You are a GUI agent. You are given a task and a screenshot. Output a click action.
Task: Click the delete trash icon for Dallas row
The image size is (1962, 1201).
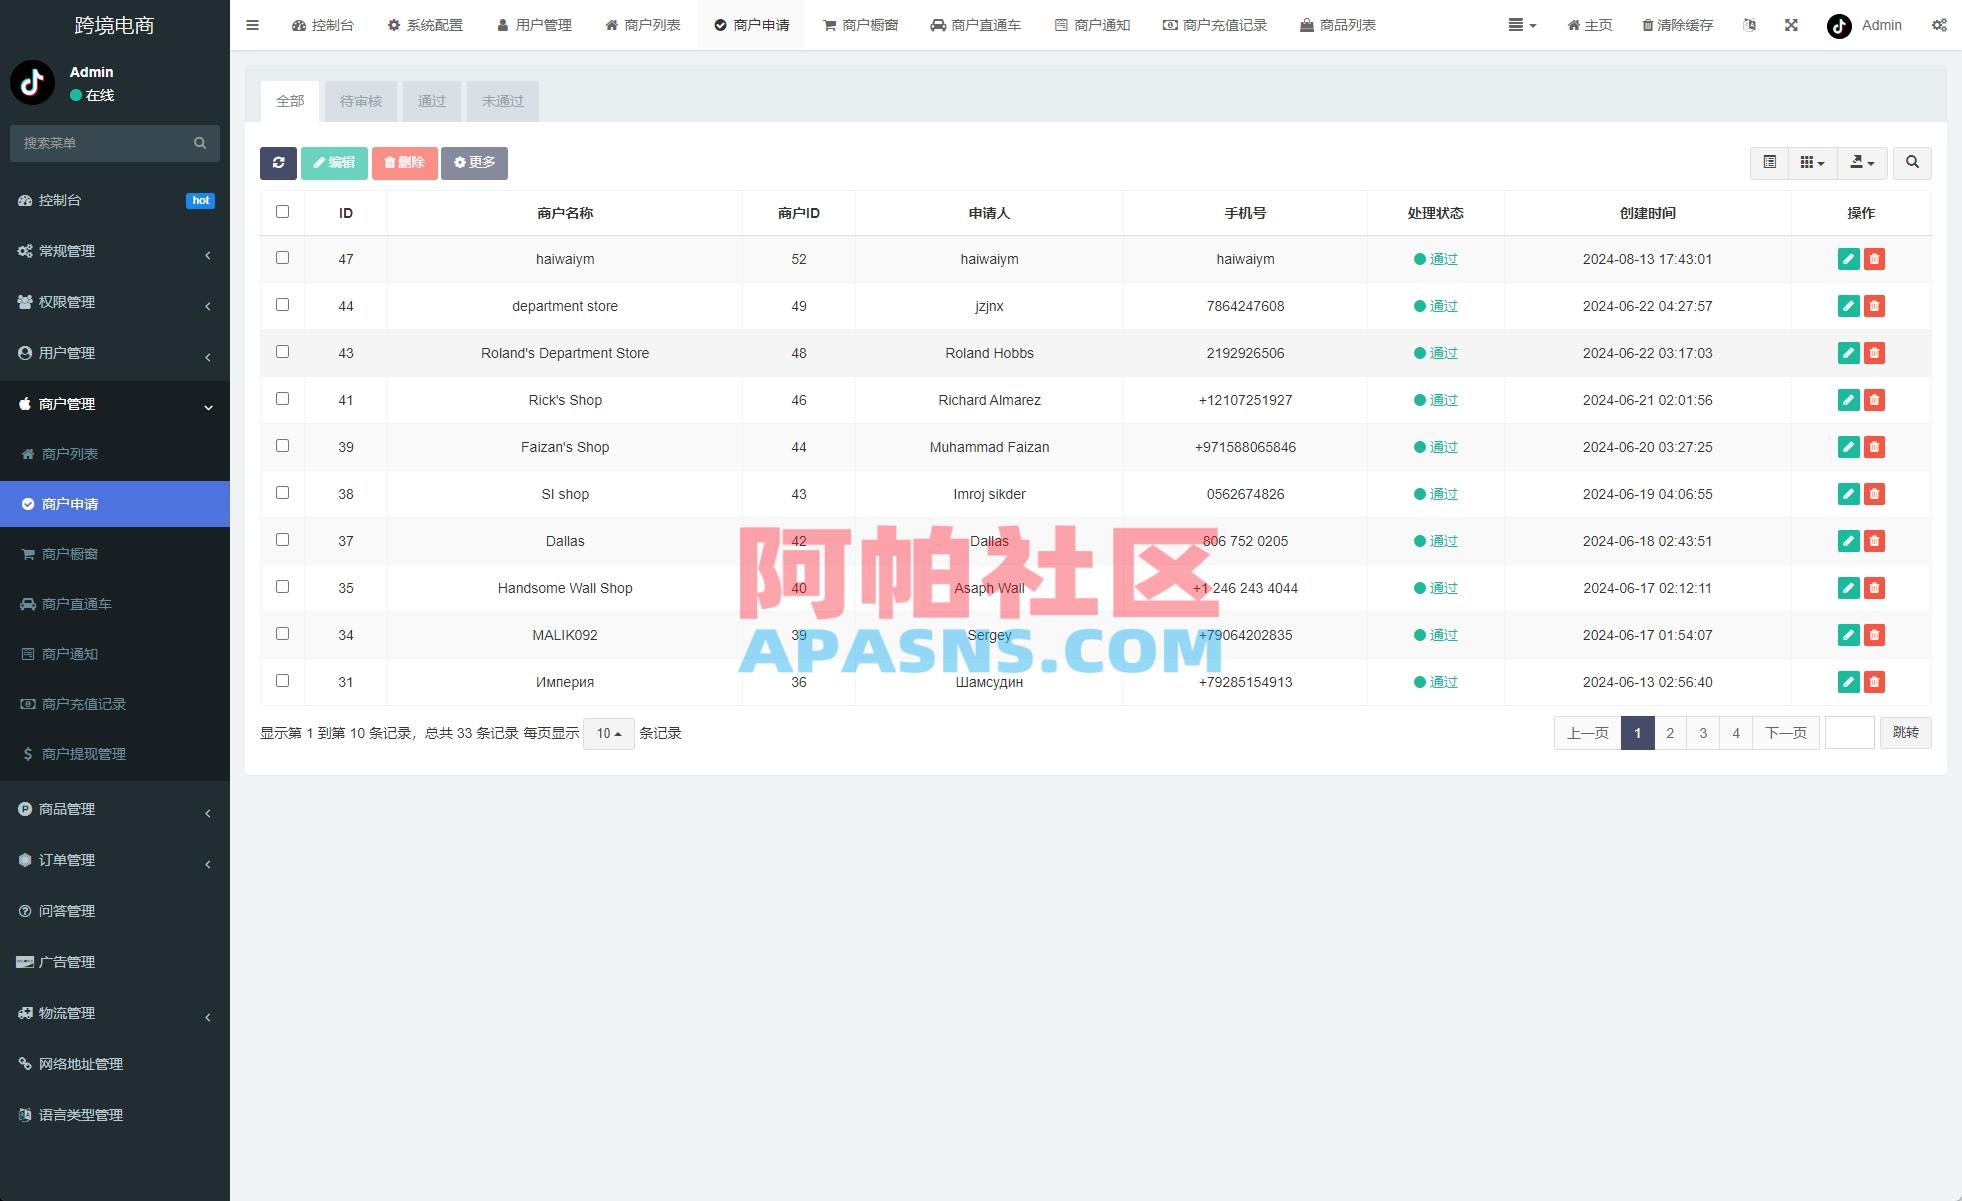[1874, 541]
